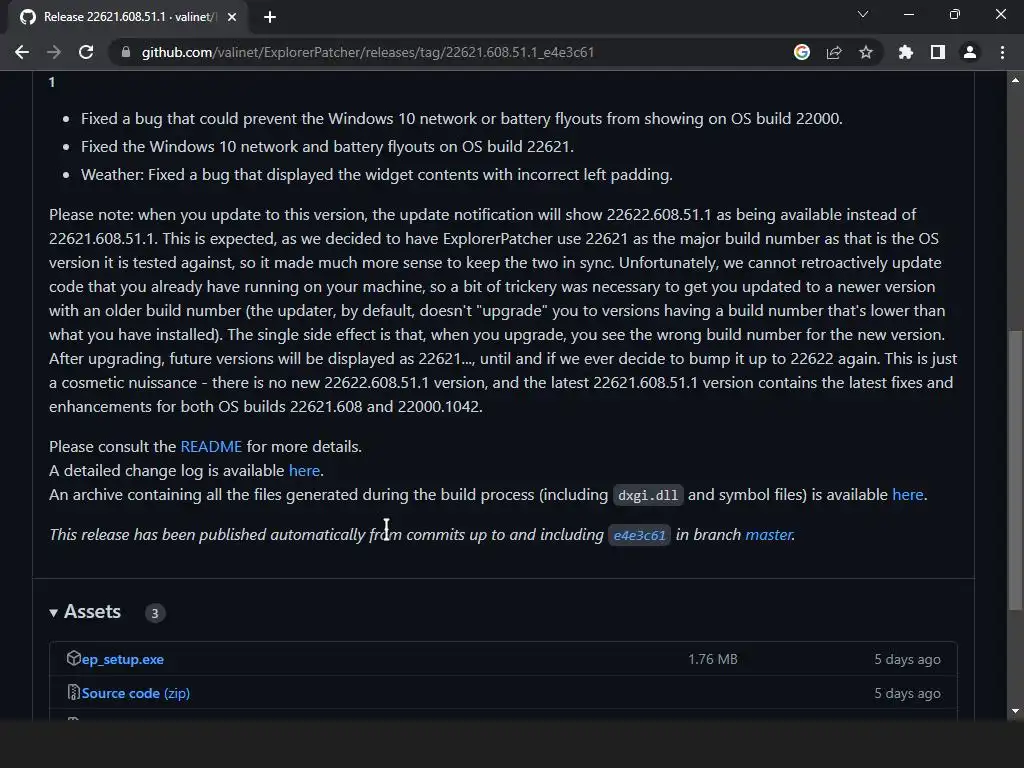
Task: Click the ep_setup.exe package icon
Action: click(73, 658)
